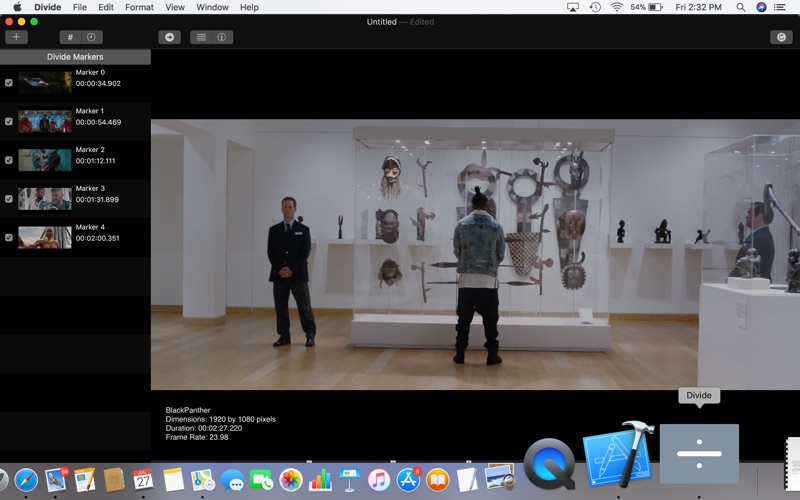Screen dimensions: 800x500
Task: Open QuickTime Player from the Dock
Action: [x=549, y=464]
